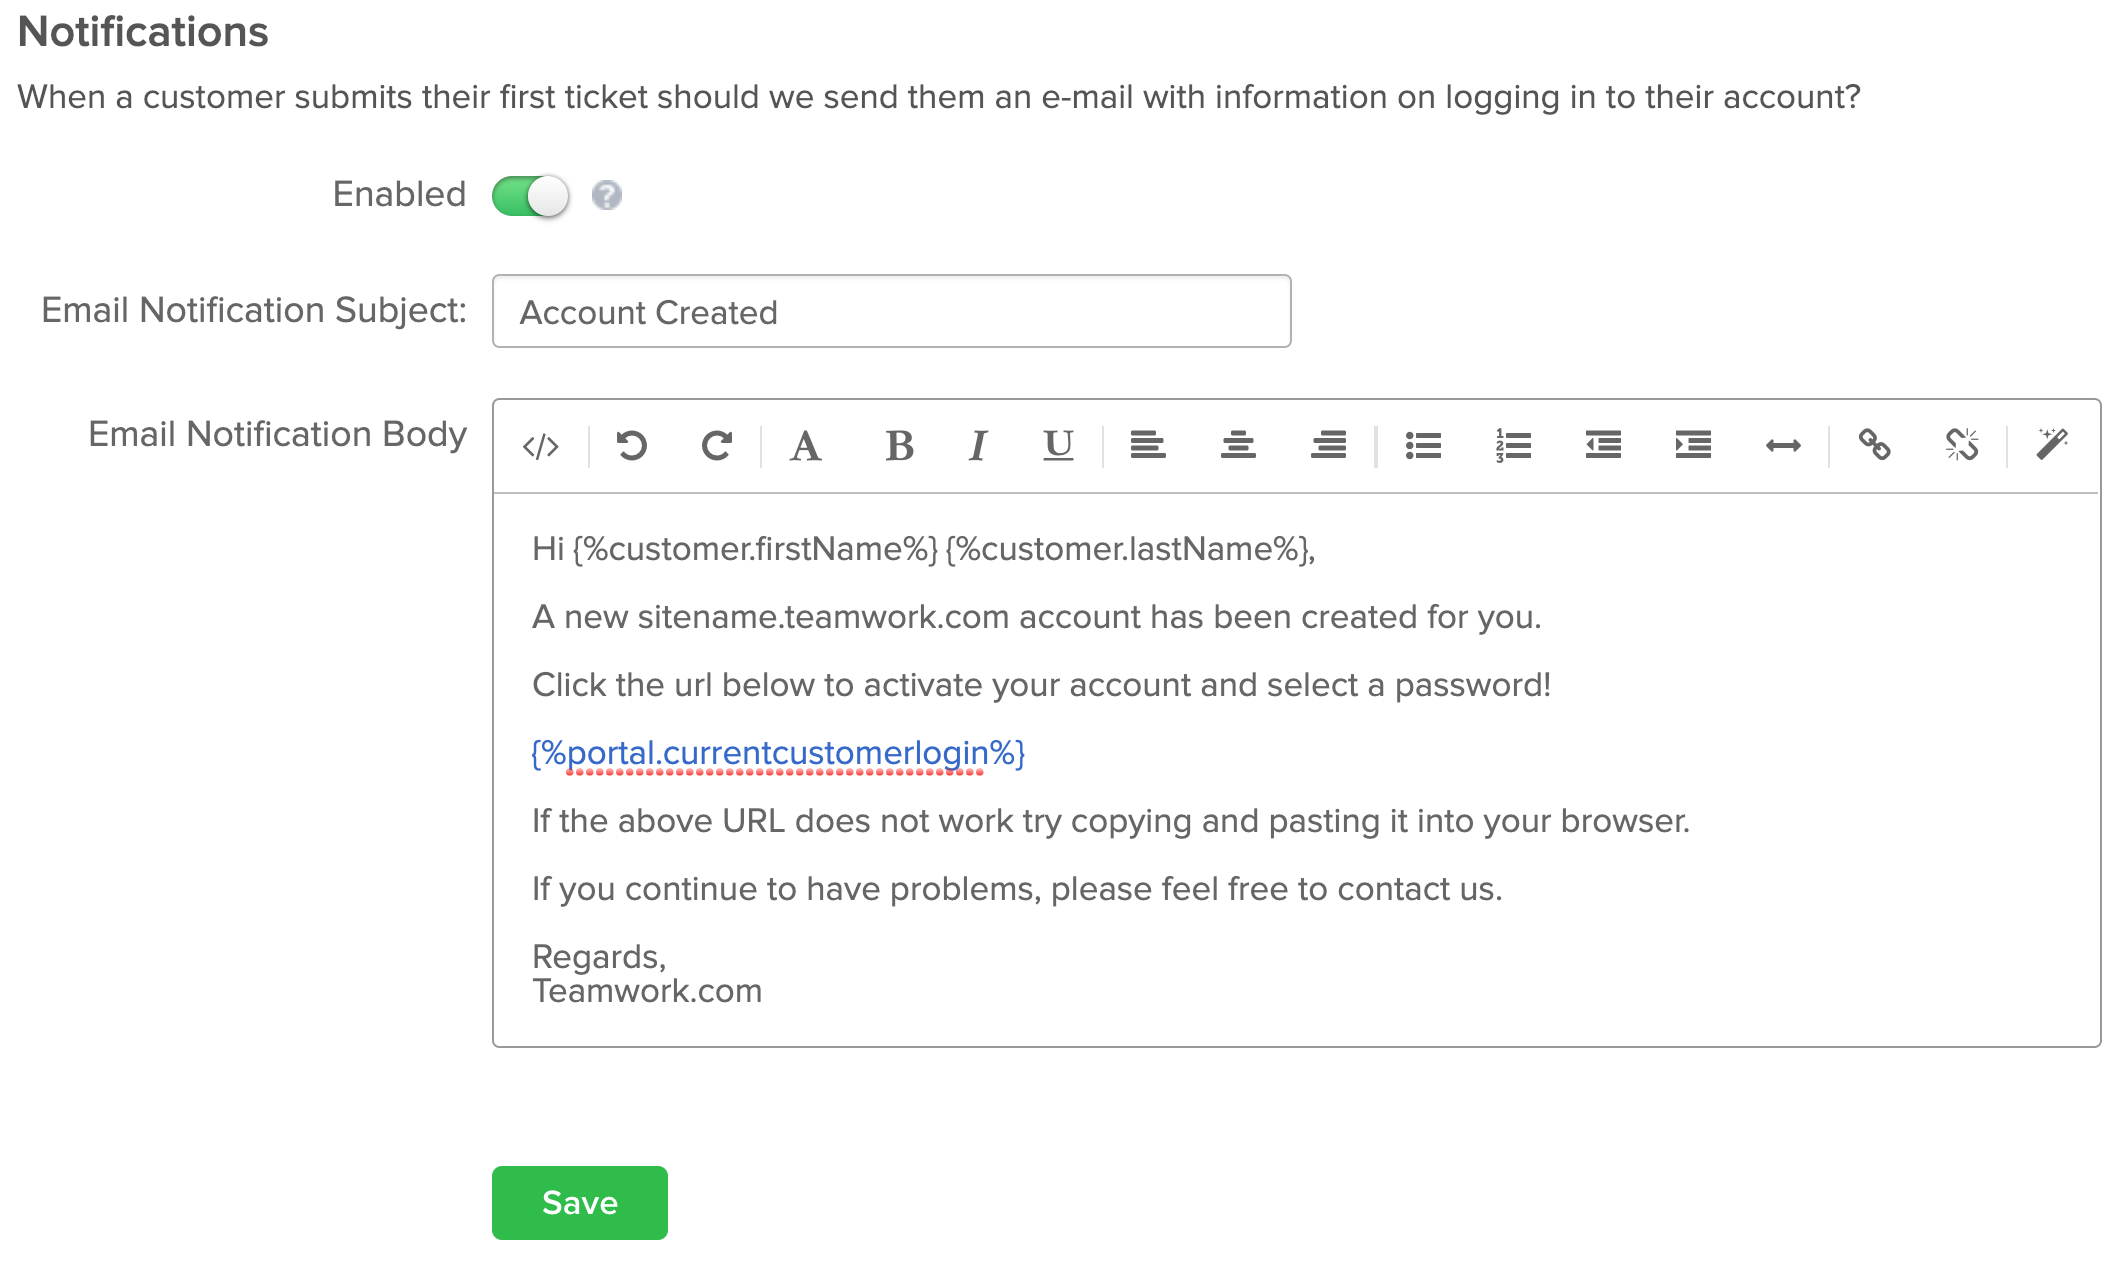
Task: Disable the Enabled notification toggle
Action: 530,196
